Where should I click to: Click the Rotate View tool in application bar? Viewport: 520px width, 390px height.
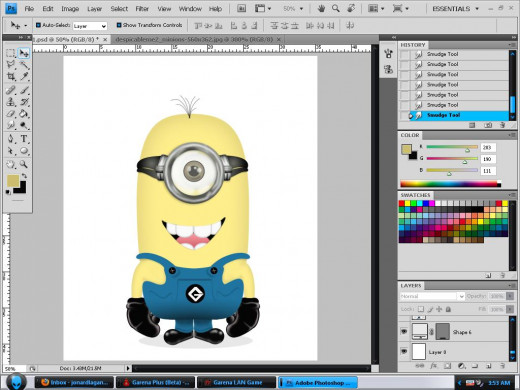coord(351,9)
